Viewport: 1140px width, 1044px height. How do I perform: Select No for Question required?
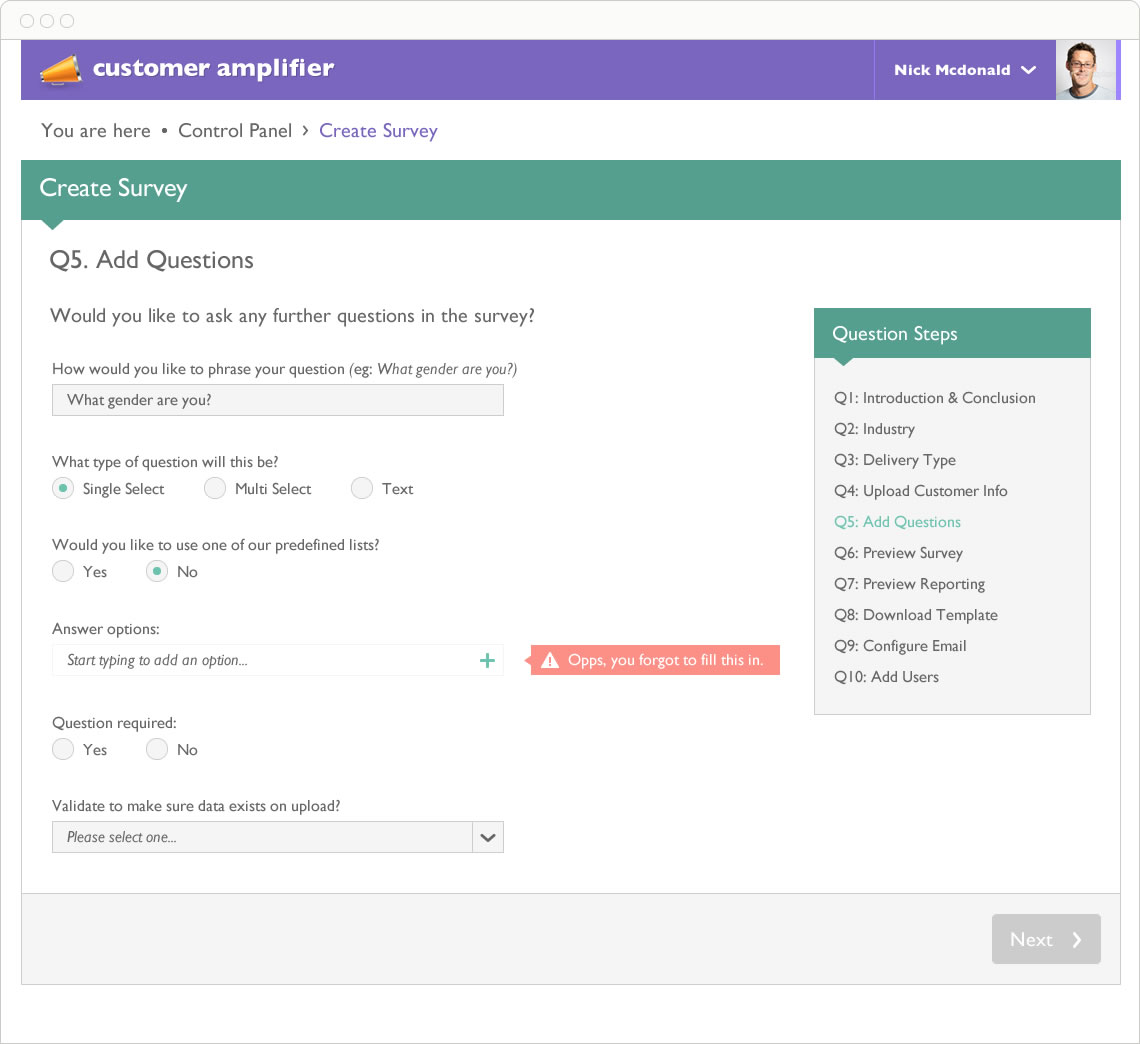coord(157,750)
